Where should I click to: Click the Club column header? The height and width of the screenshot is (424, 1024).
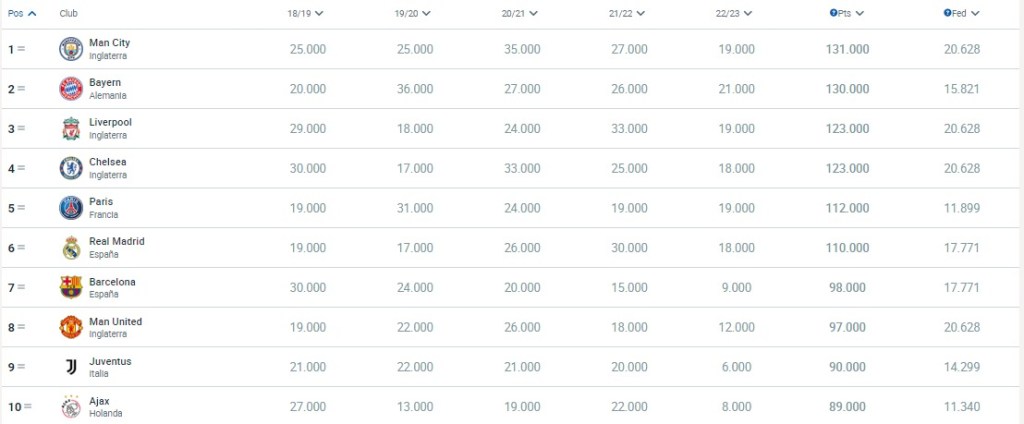click(68, 14)
